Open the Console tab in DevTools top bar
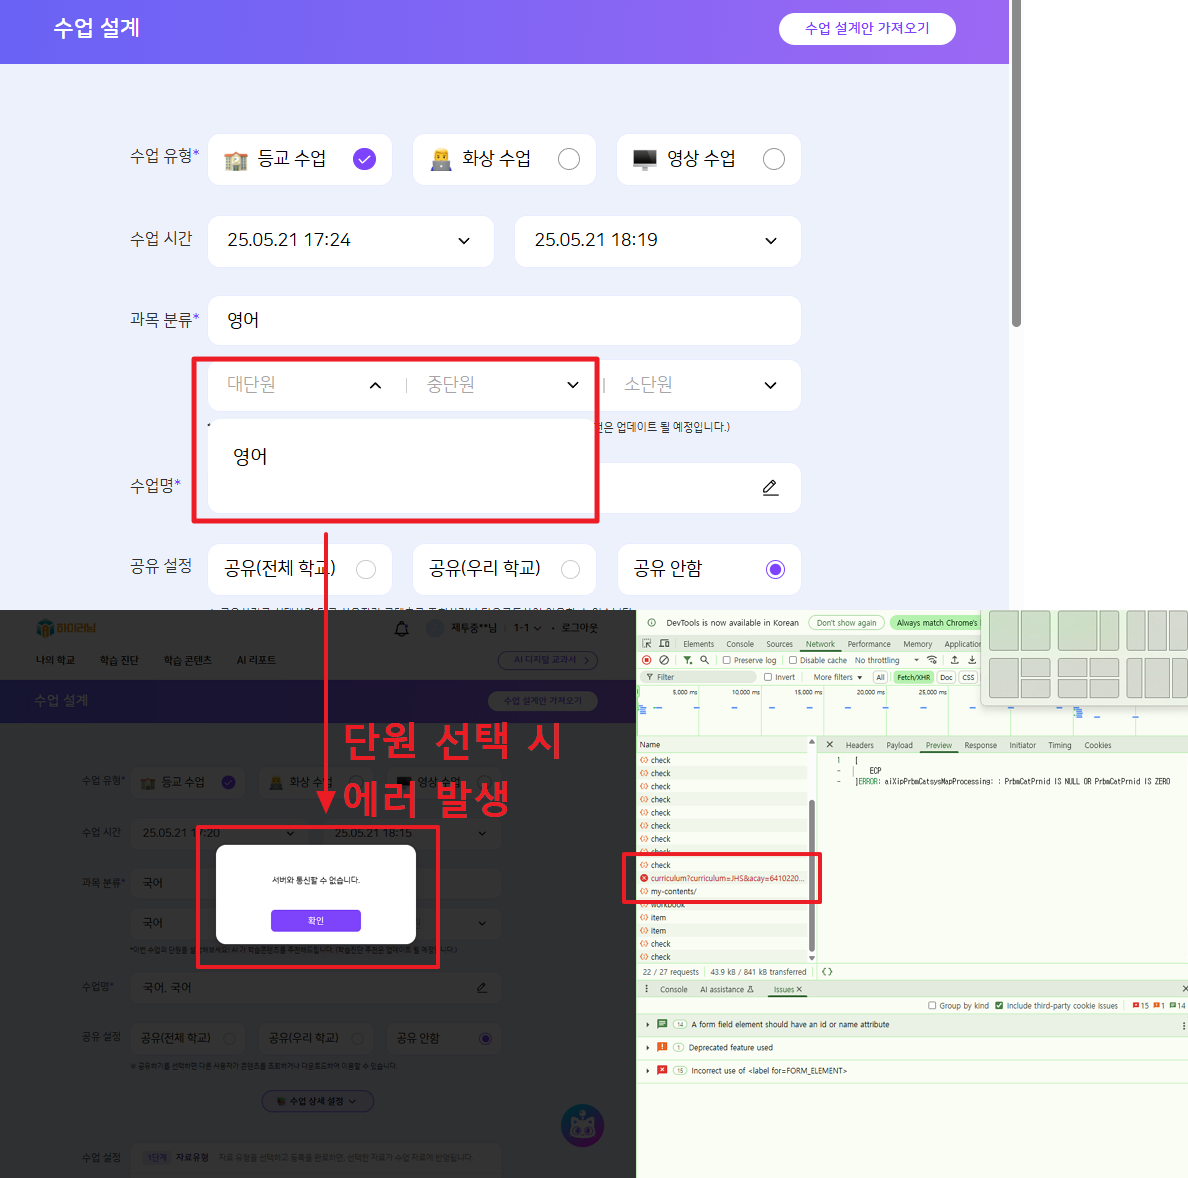 (x=740, y=644)
